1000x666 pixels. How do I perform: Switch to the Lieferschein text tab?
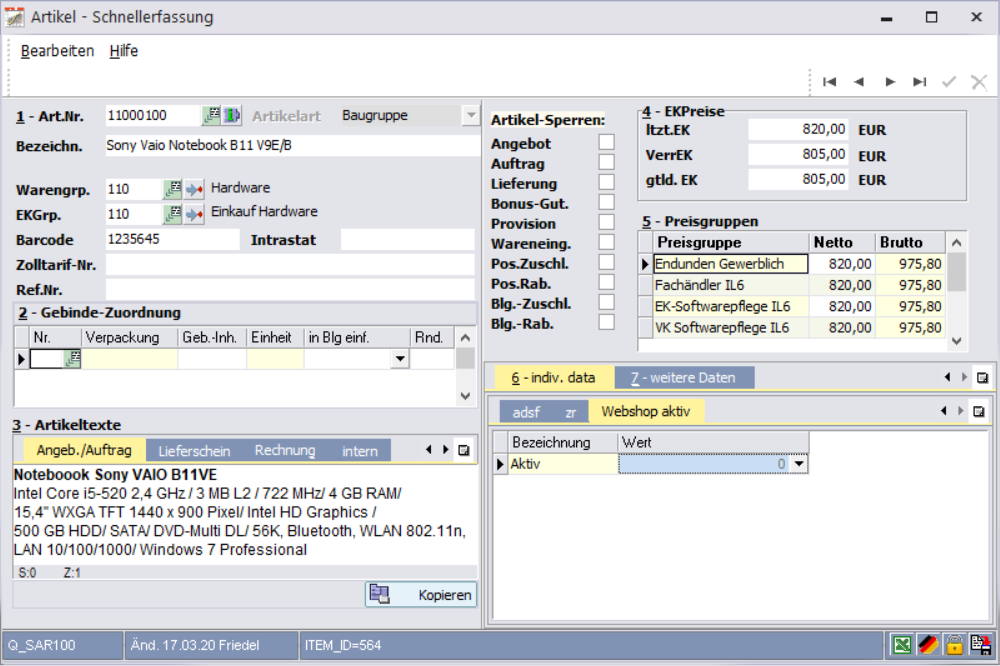pos(194,450)
